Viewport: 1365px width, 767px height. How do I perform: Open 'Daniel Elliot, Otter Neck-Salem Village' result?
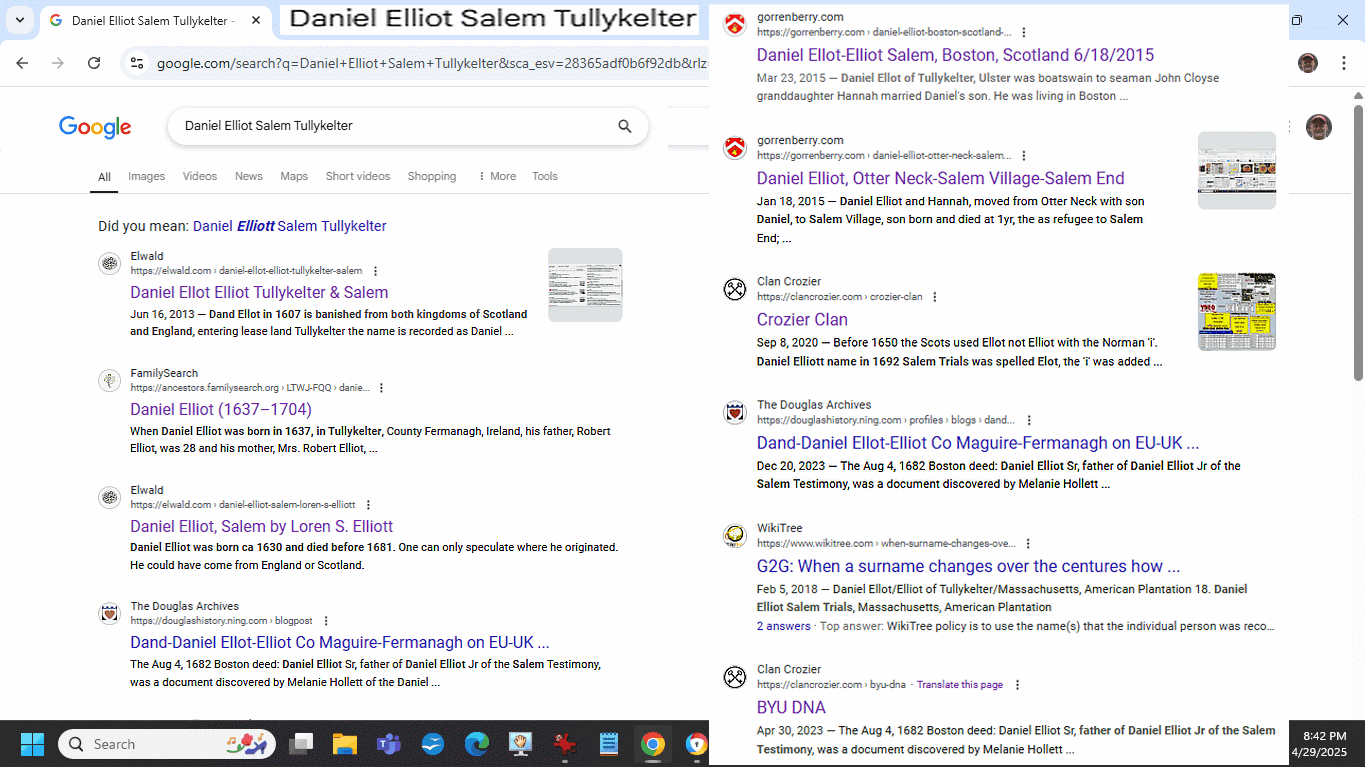940,178
